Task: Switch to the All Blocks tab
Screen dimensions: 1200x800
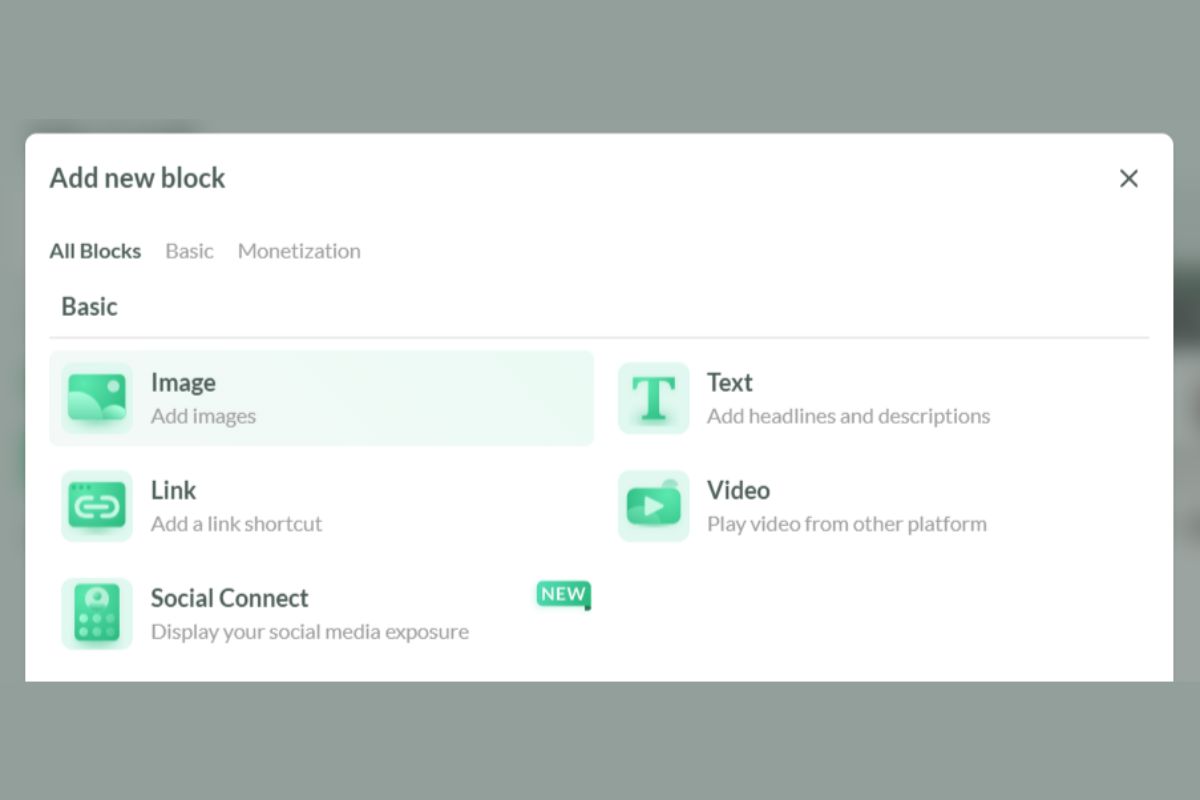Action: [95, 251]
